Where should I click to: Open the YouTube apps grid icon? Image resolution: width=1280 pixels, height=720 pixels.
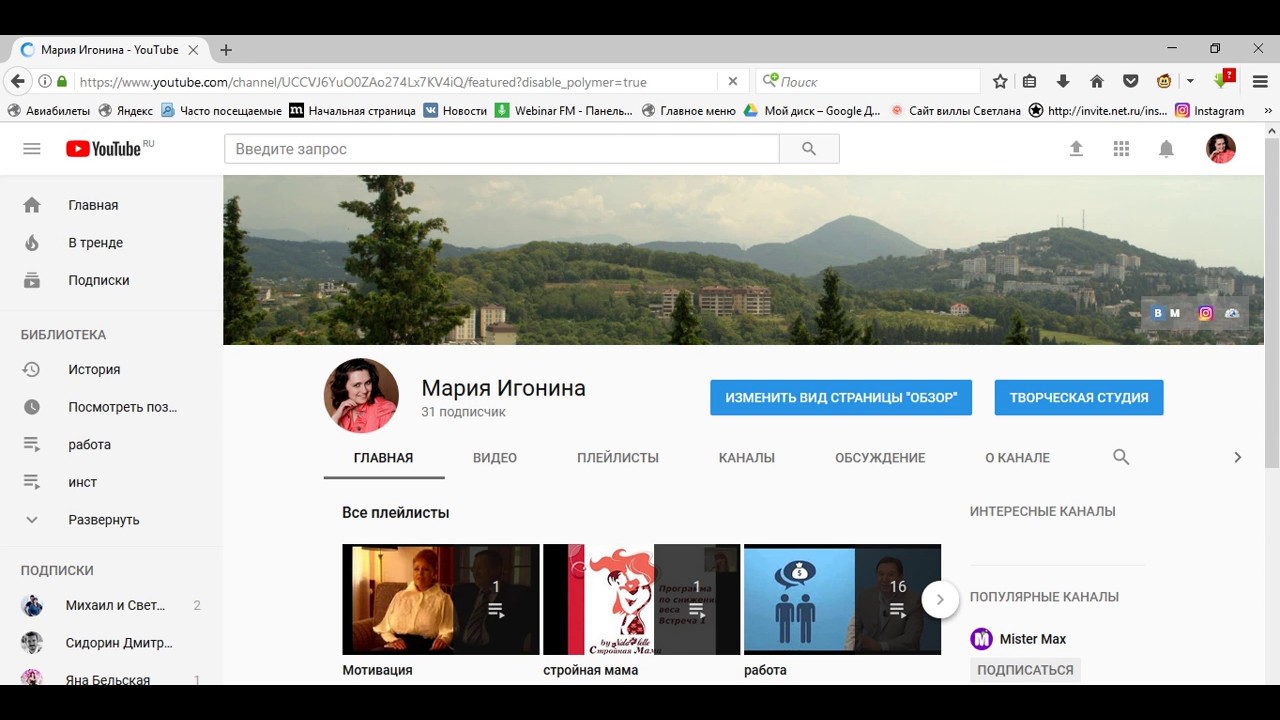1121,149
